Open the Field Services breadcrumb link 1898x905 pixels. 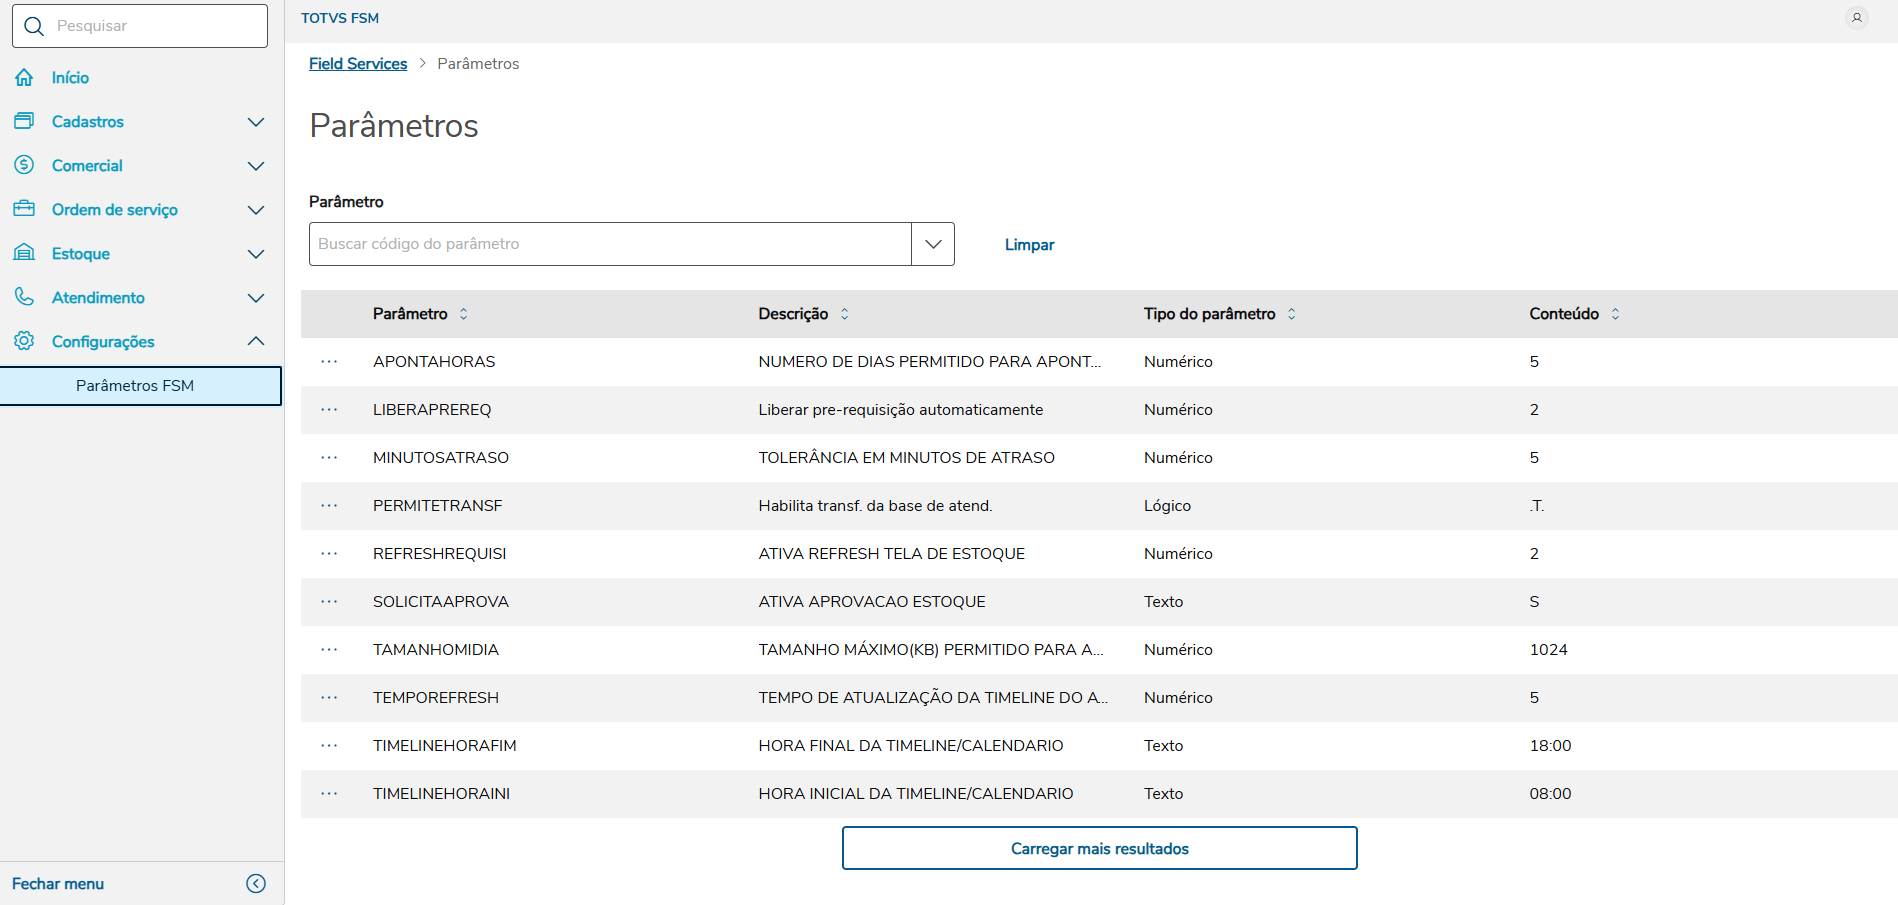(x=358, y=64)
